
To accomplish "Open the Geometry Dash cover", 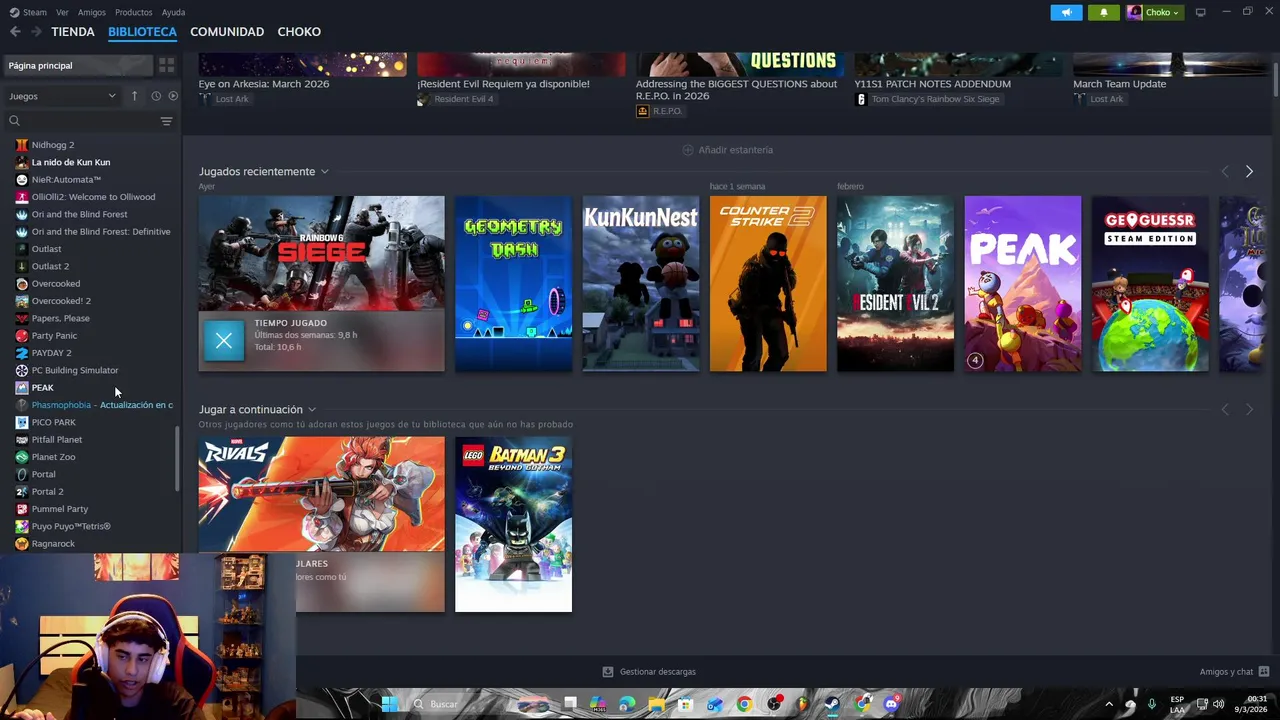I will 513,284.
